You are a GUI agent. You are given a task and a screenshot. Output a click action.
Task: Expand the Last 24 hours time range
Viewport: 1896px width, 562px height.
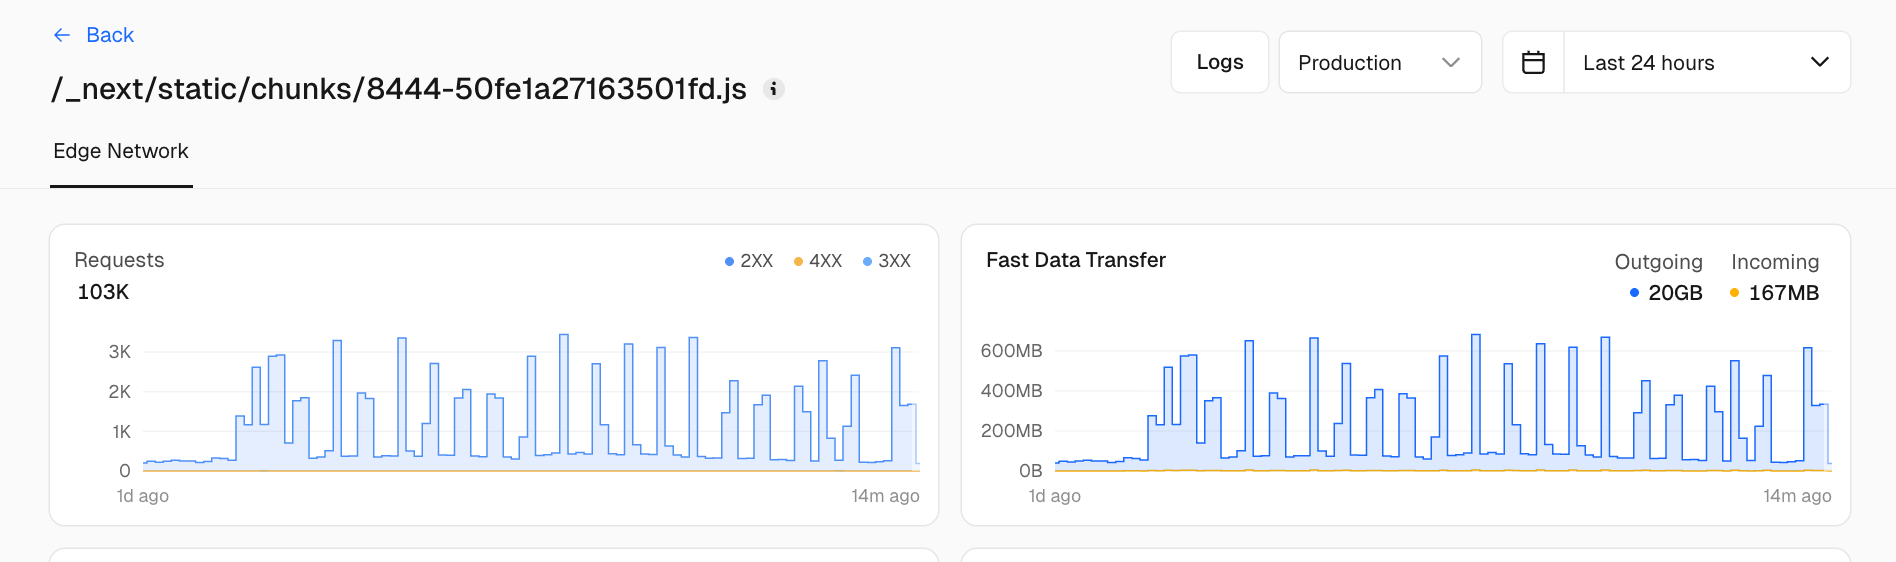(x=1648, y=63)
